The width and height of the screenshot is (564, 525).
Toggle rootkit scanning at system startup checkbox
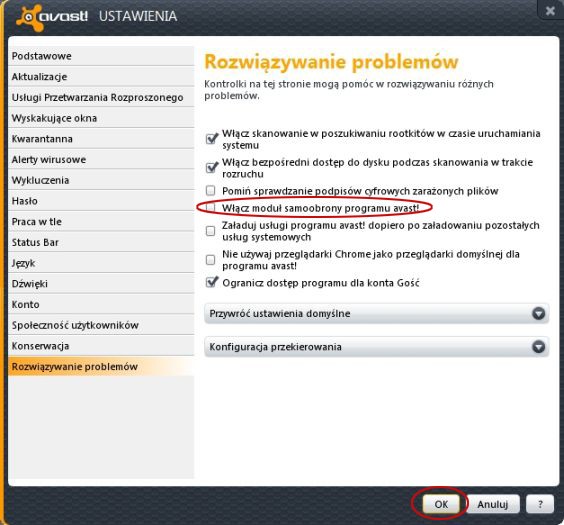pos(211,138)
